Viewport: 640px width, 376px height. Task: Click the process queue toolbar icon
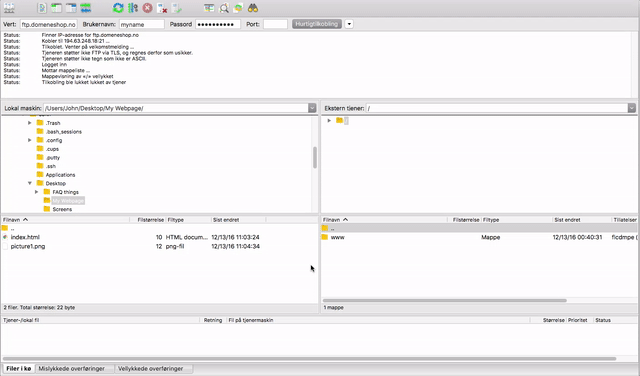[133, 8]
